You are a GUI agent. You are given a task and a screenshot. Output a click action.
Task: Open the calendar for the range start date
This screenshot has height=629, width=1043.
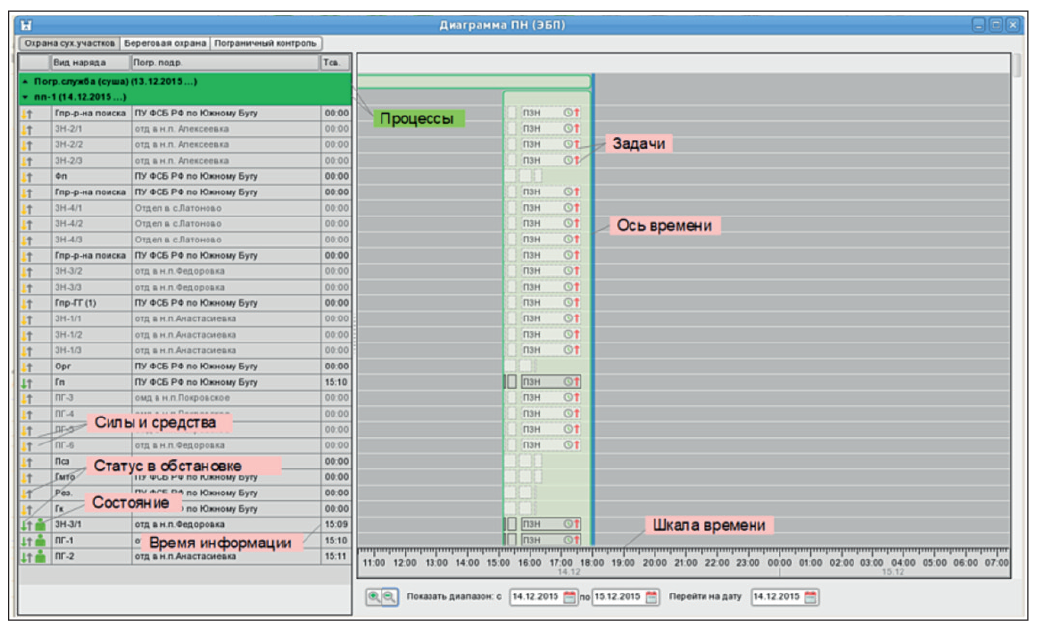tap(569, 597)
